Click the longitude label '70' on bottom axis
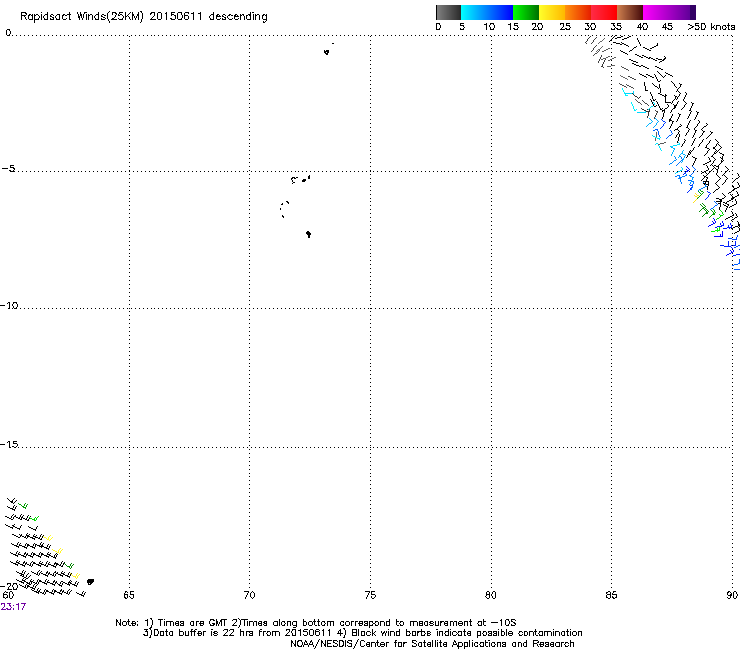 pyautogui.click(x=249, y=595)
